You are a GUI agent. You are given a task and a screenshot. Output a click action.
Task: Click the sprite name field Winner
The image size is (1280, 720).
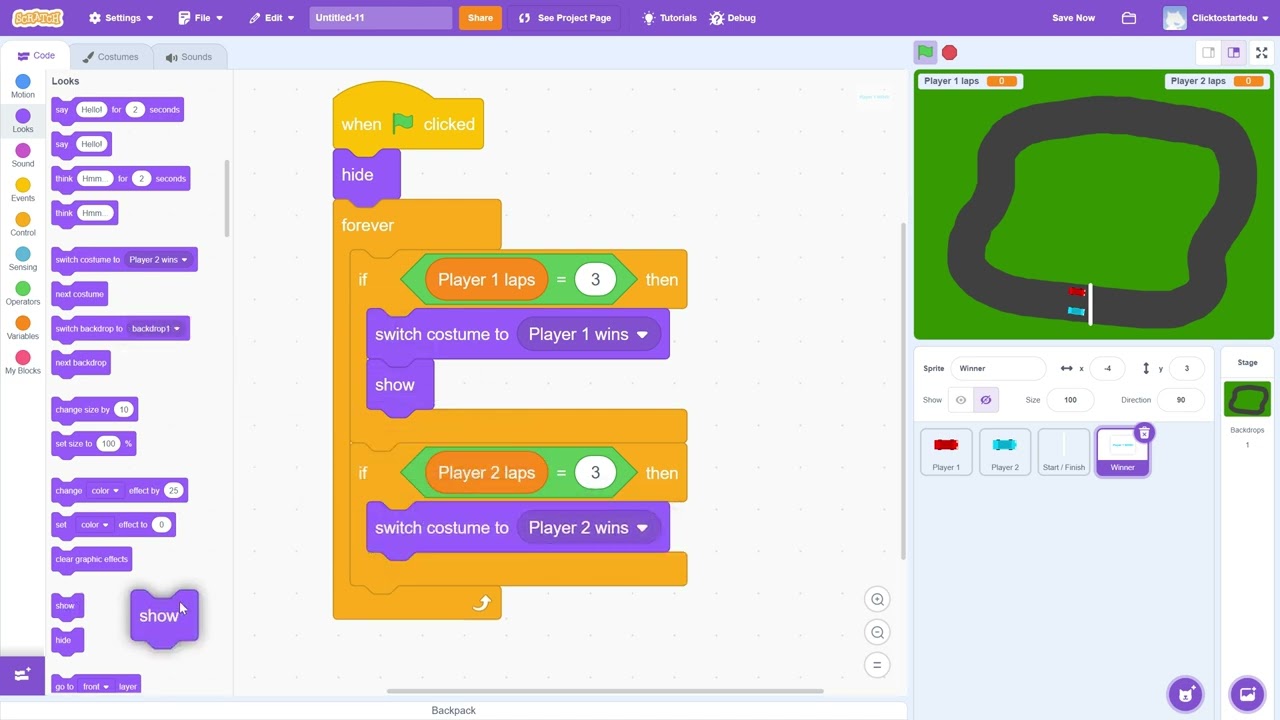[999, 369]
